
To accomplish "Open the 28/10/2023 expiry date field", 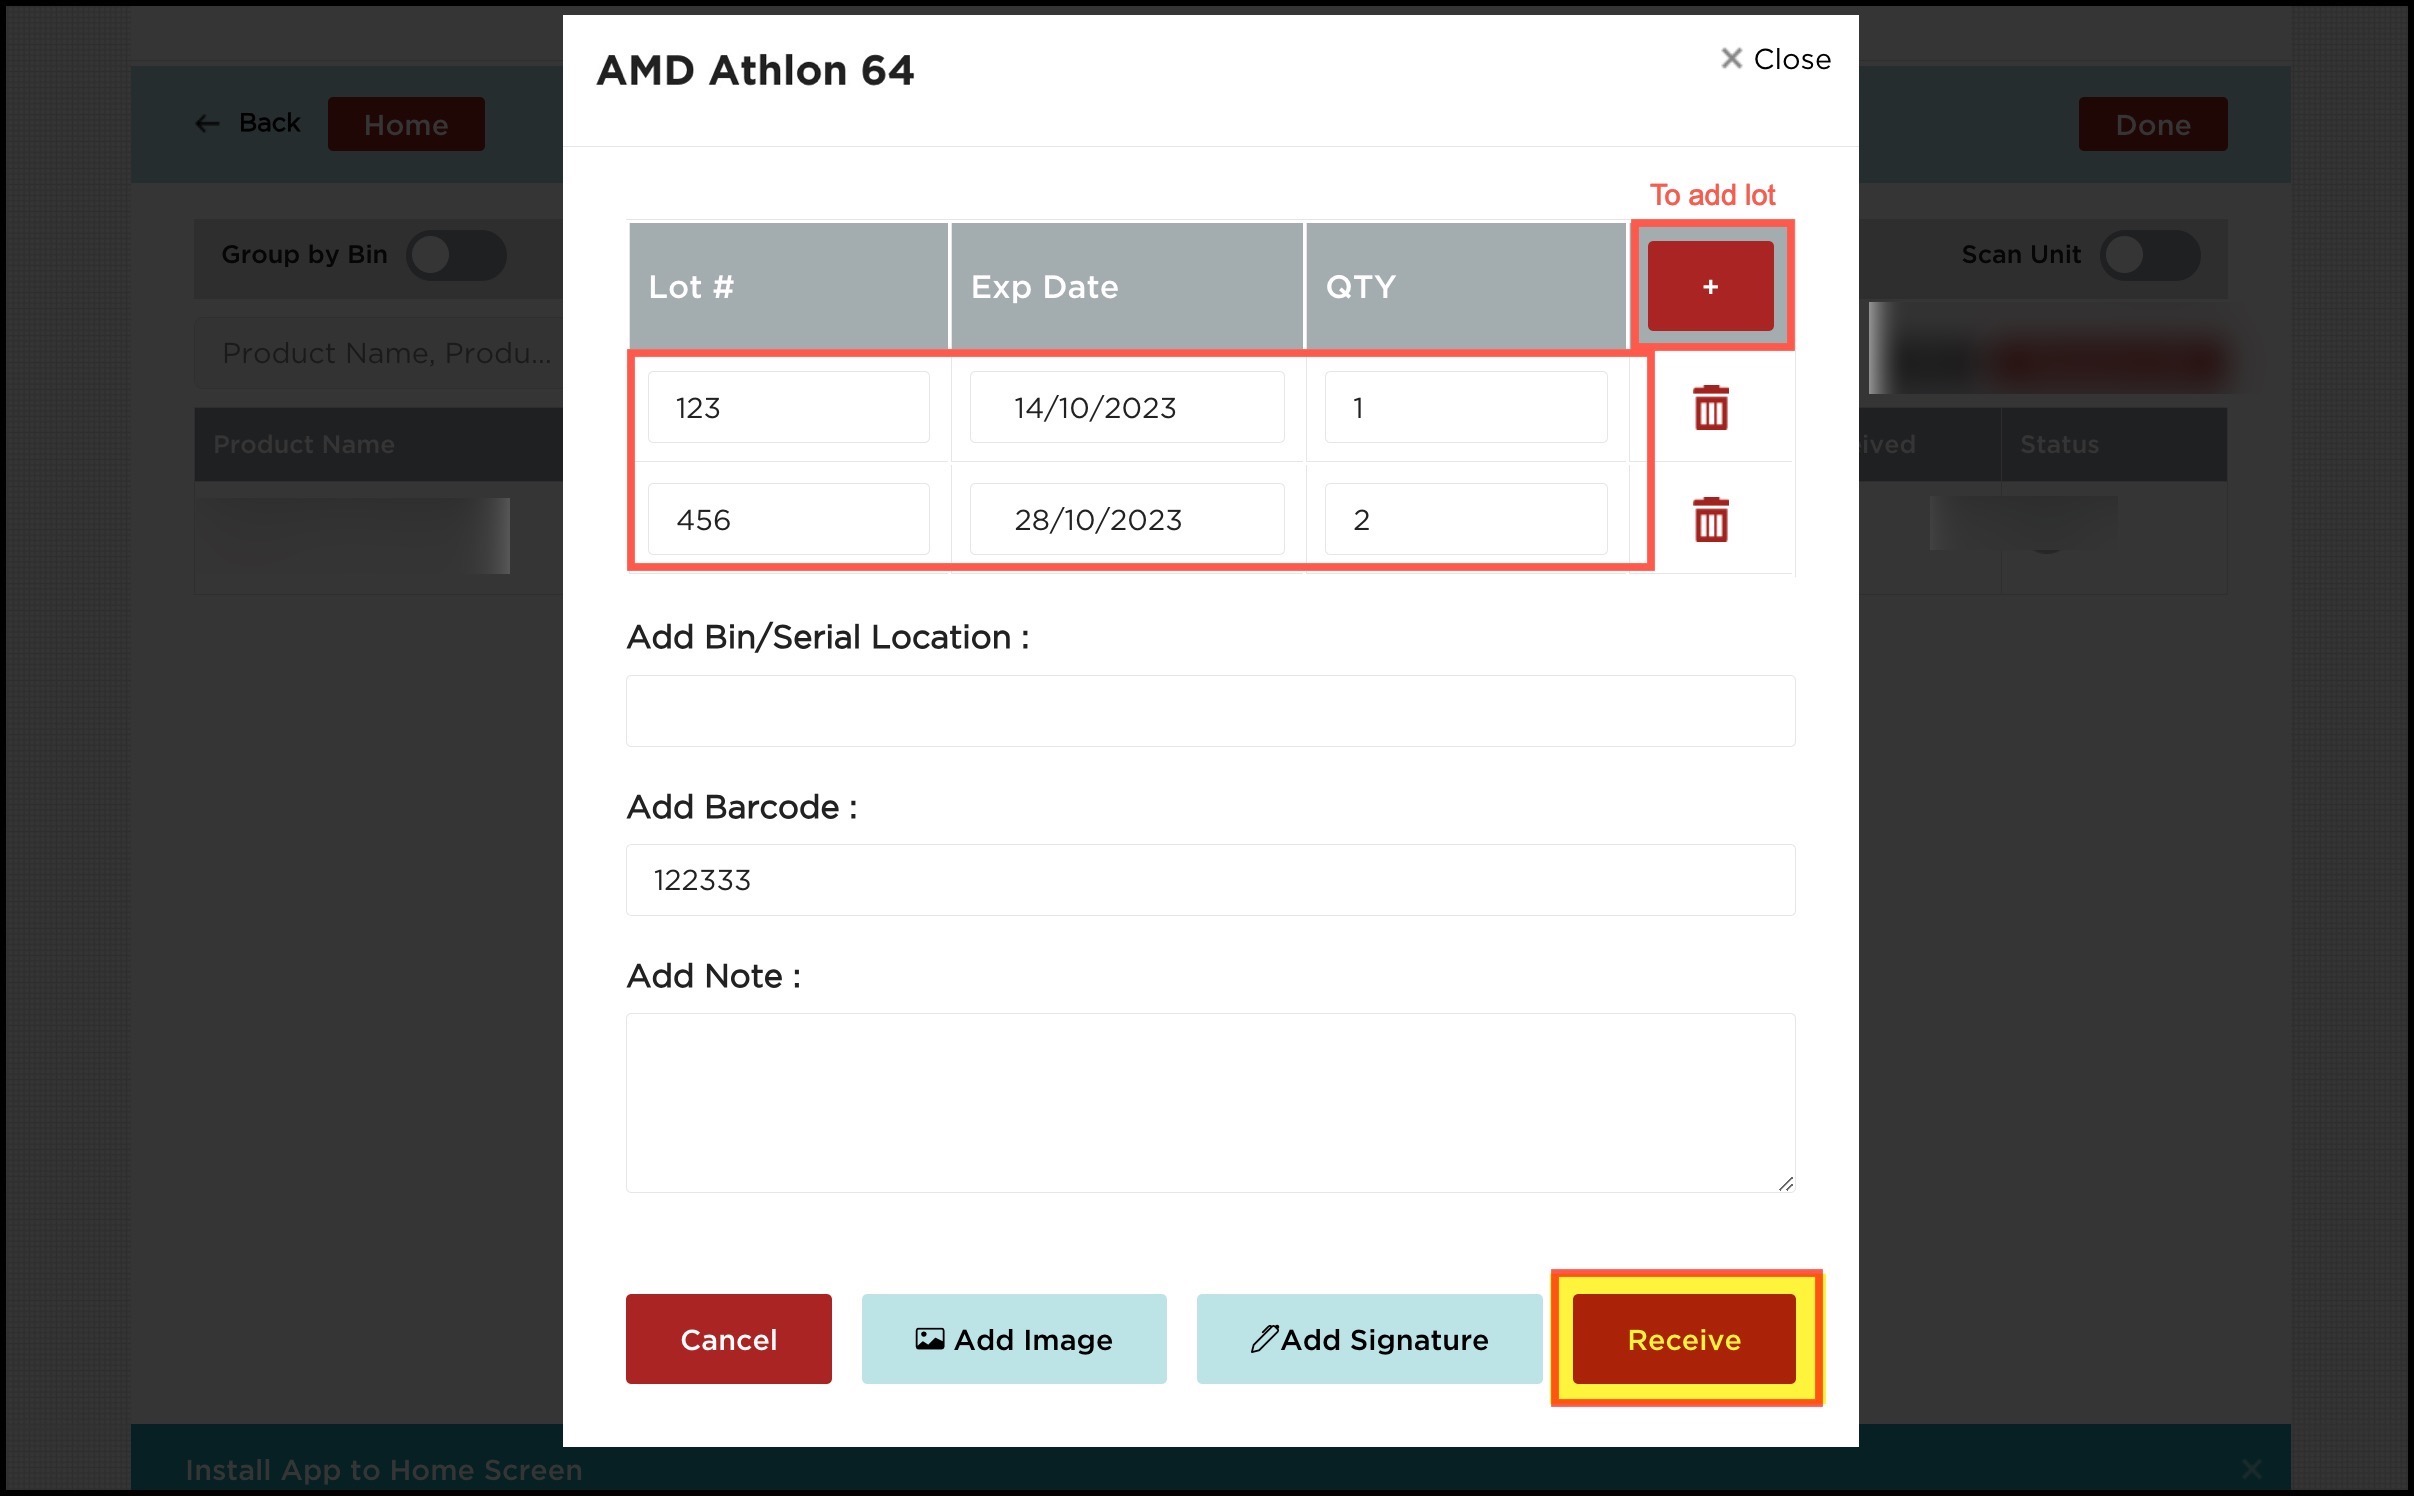I will click(x=1126, y=520).
